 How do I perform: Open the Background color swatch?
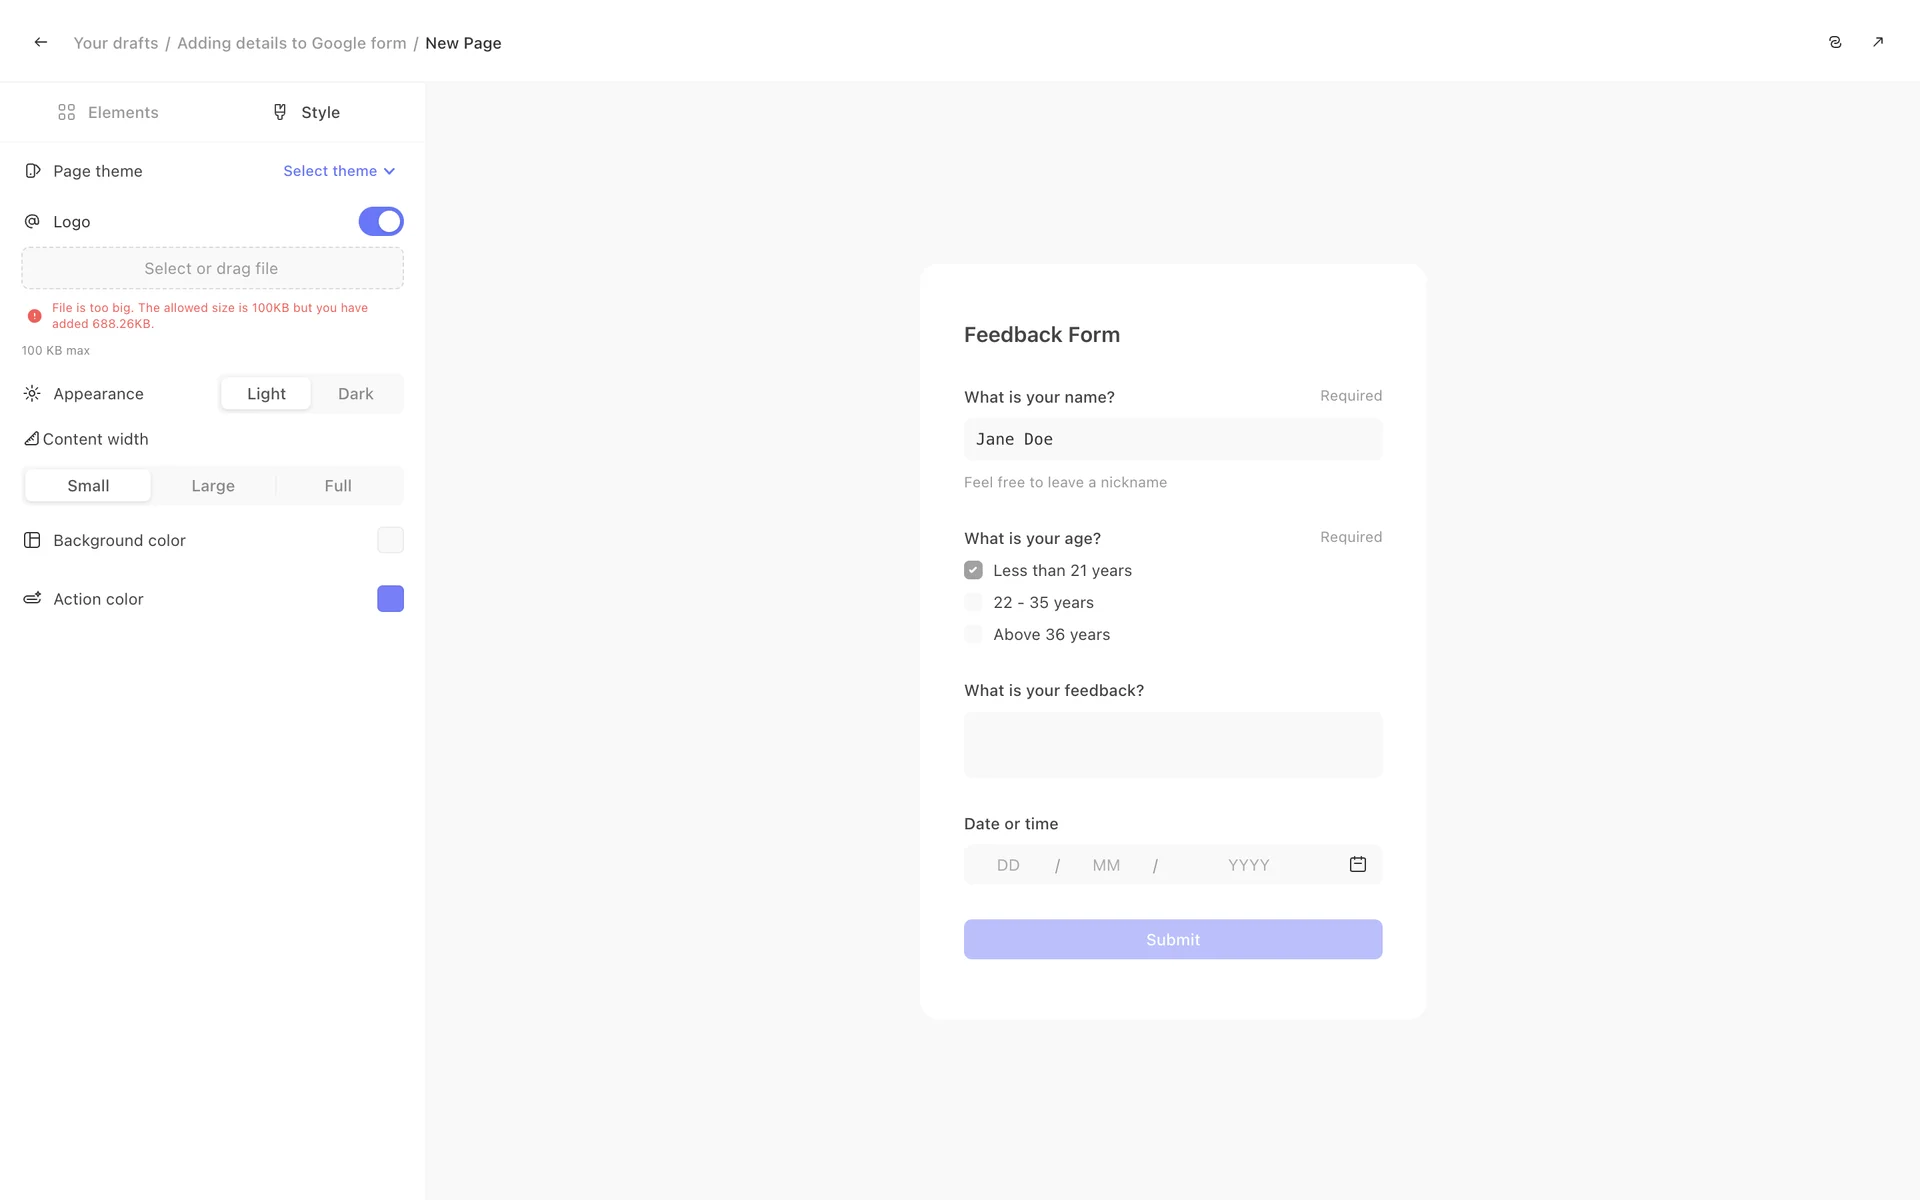pos(390,540)
